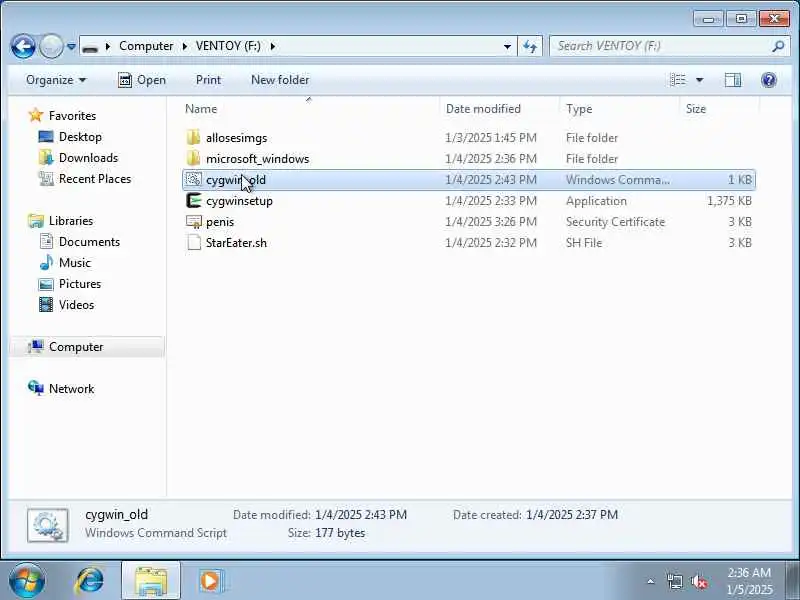Click the SH File type cell
Viewport: 800px width, 600px height.
(584, 243)
